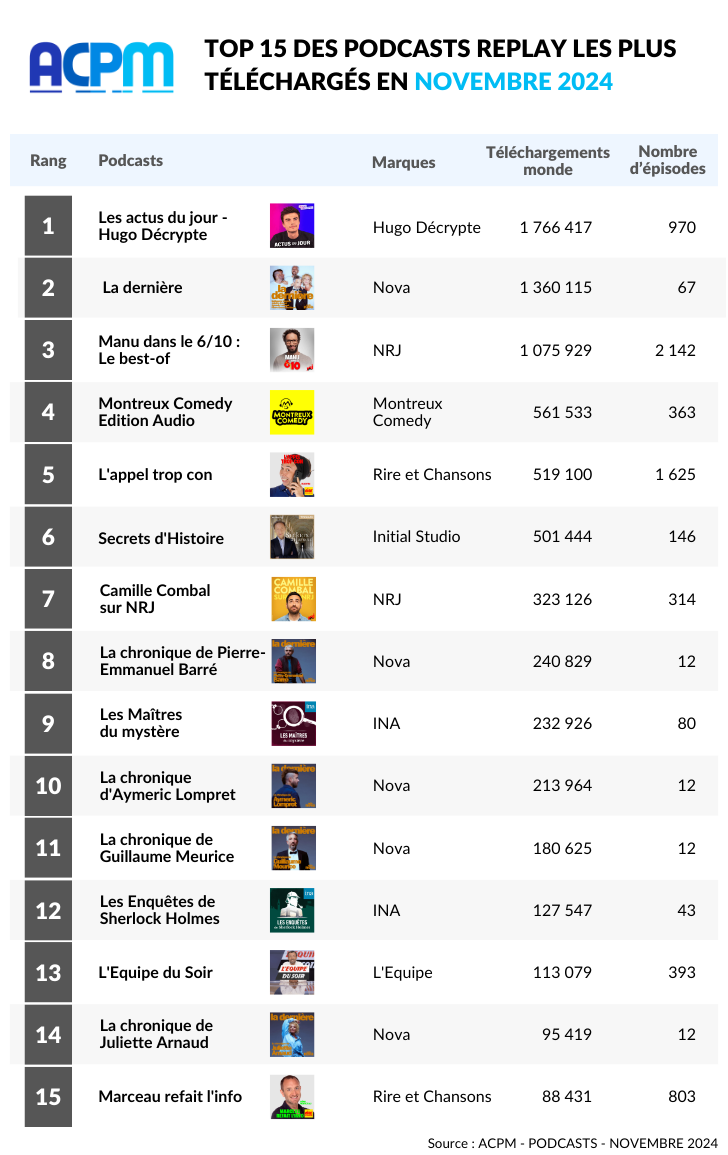Click the Manu dans le 6/10 cover image
Viewport: 728px width, 1155px height.
(292, 350)
